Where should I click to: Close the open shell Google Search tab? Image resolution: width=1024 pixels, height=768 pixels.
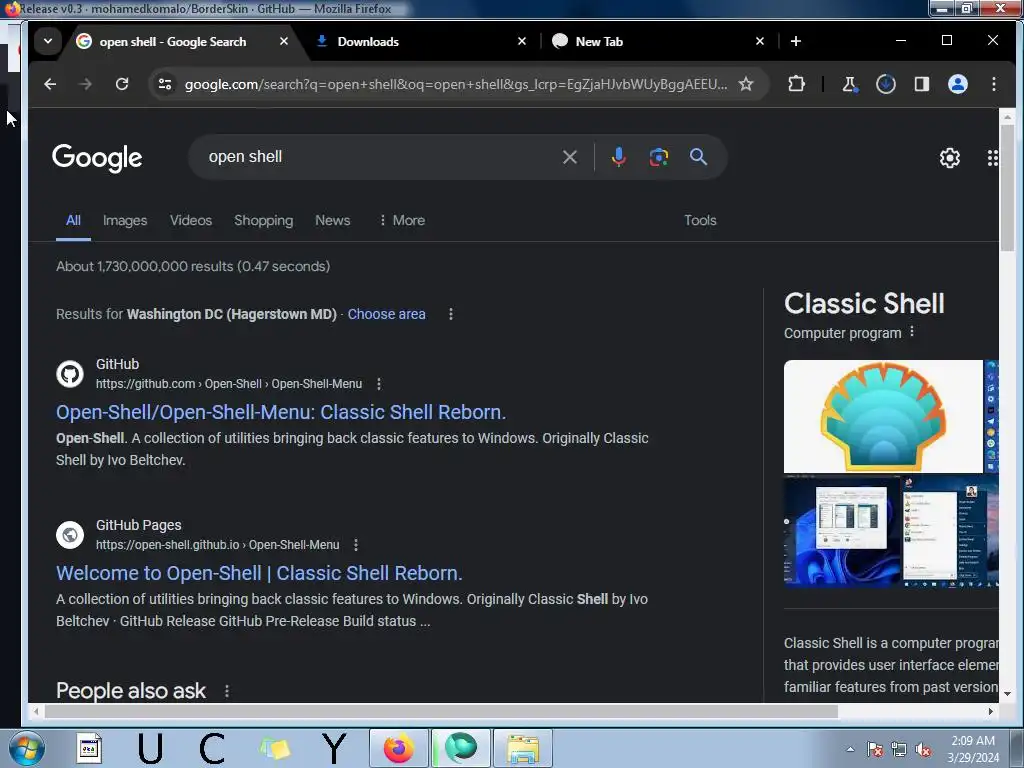click(x=283, y=41)
